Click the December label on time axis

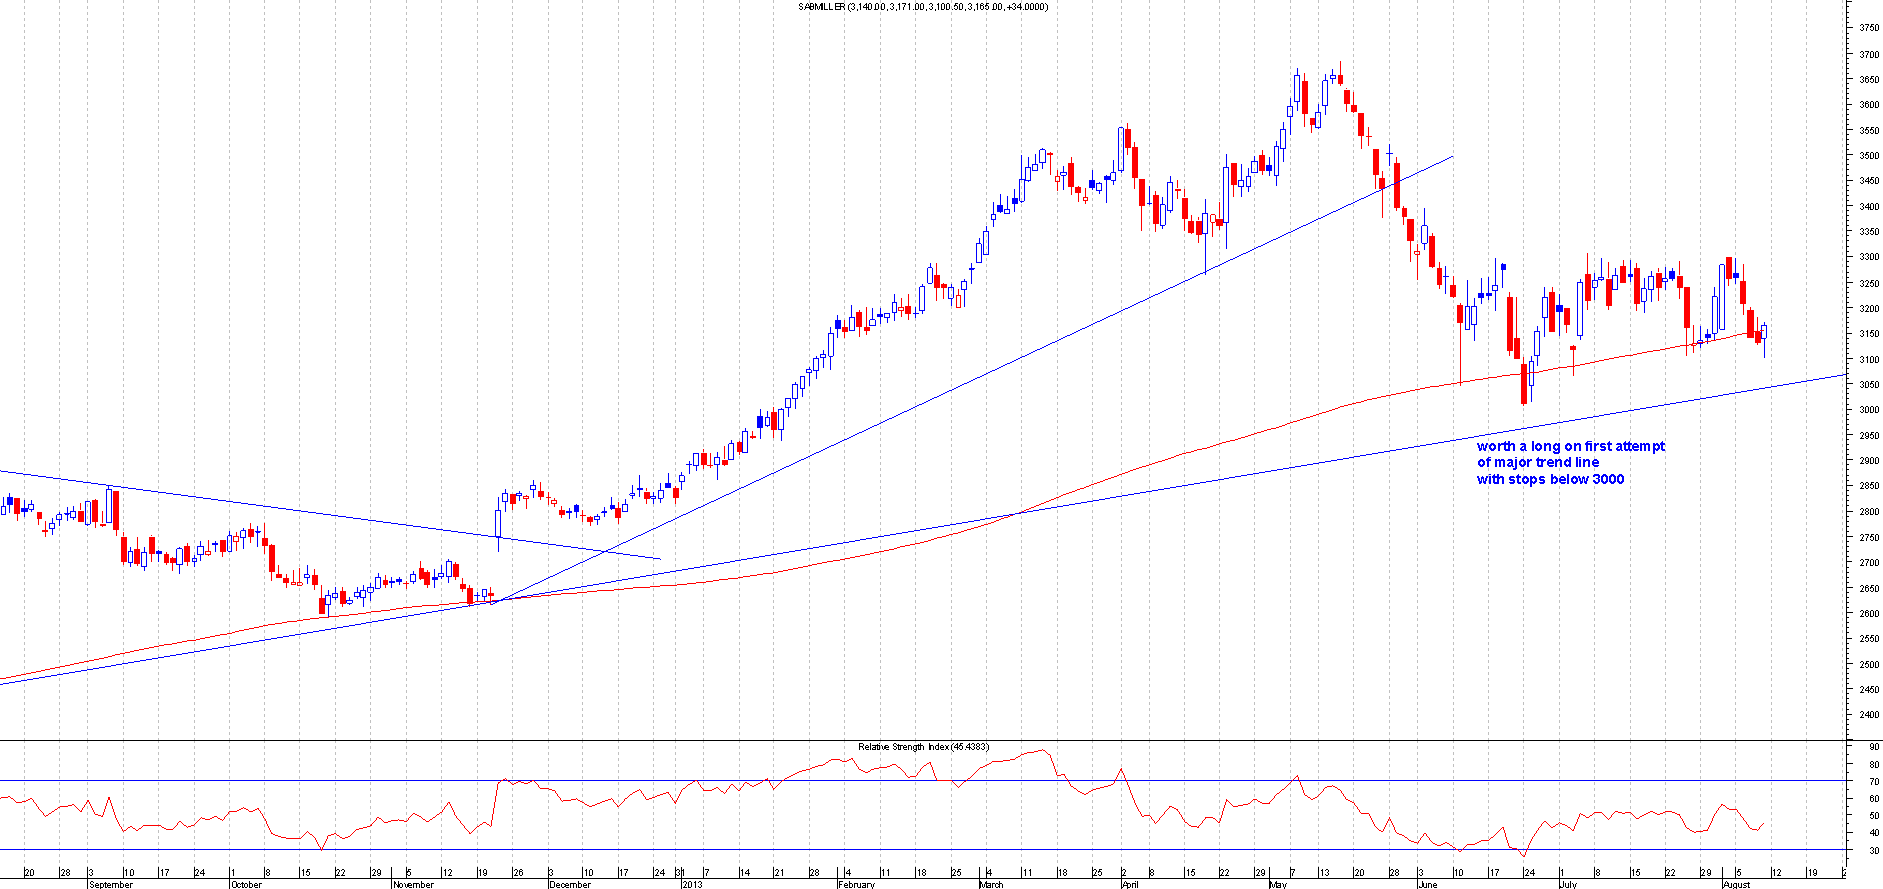(570, 884)
